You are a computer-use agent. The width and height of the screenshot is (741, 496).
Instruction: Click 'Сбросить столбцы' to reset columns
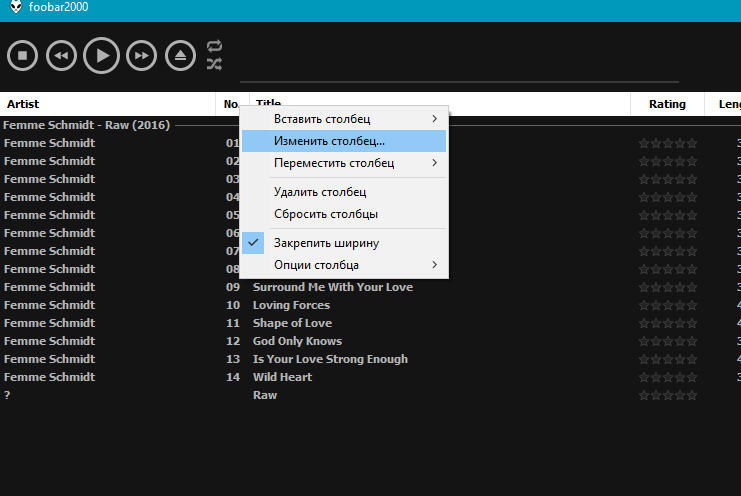(326, 214)
